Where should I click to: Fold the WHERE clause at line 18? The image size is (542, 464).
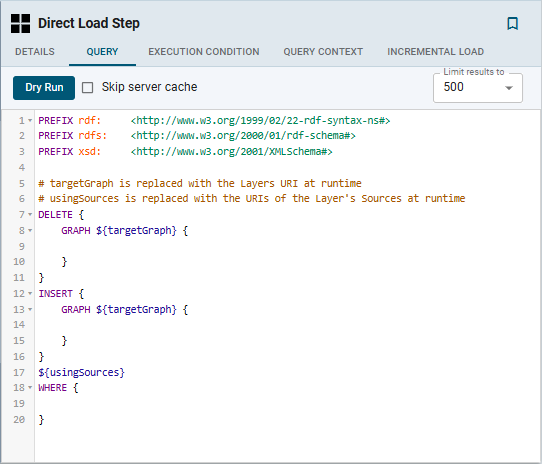click(x=30, y=388)
